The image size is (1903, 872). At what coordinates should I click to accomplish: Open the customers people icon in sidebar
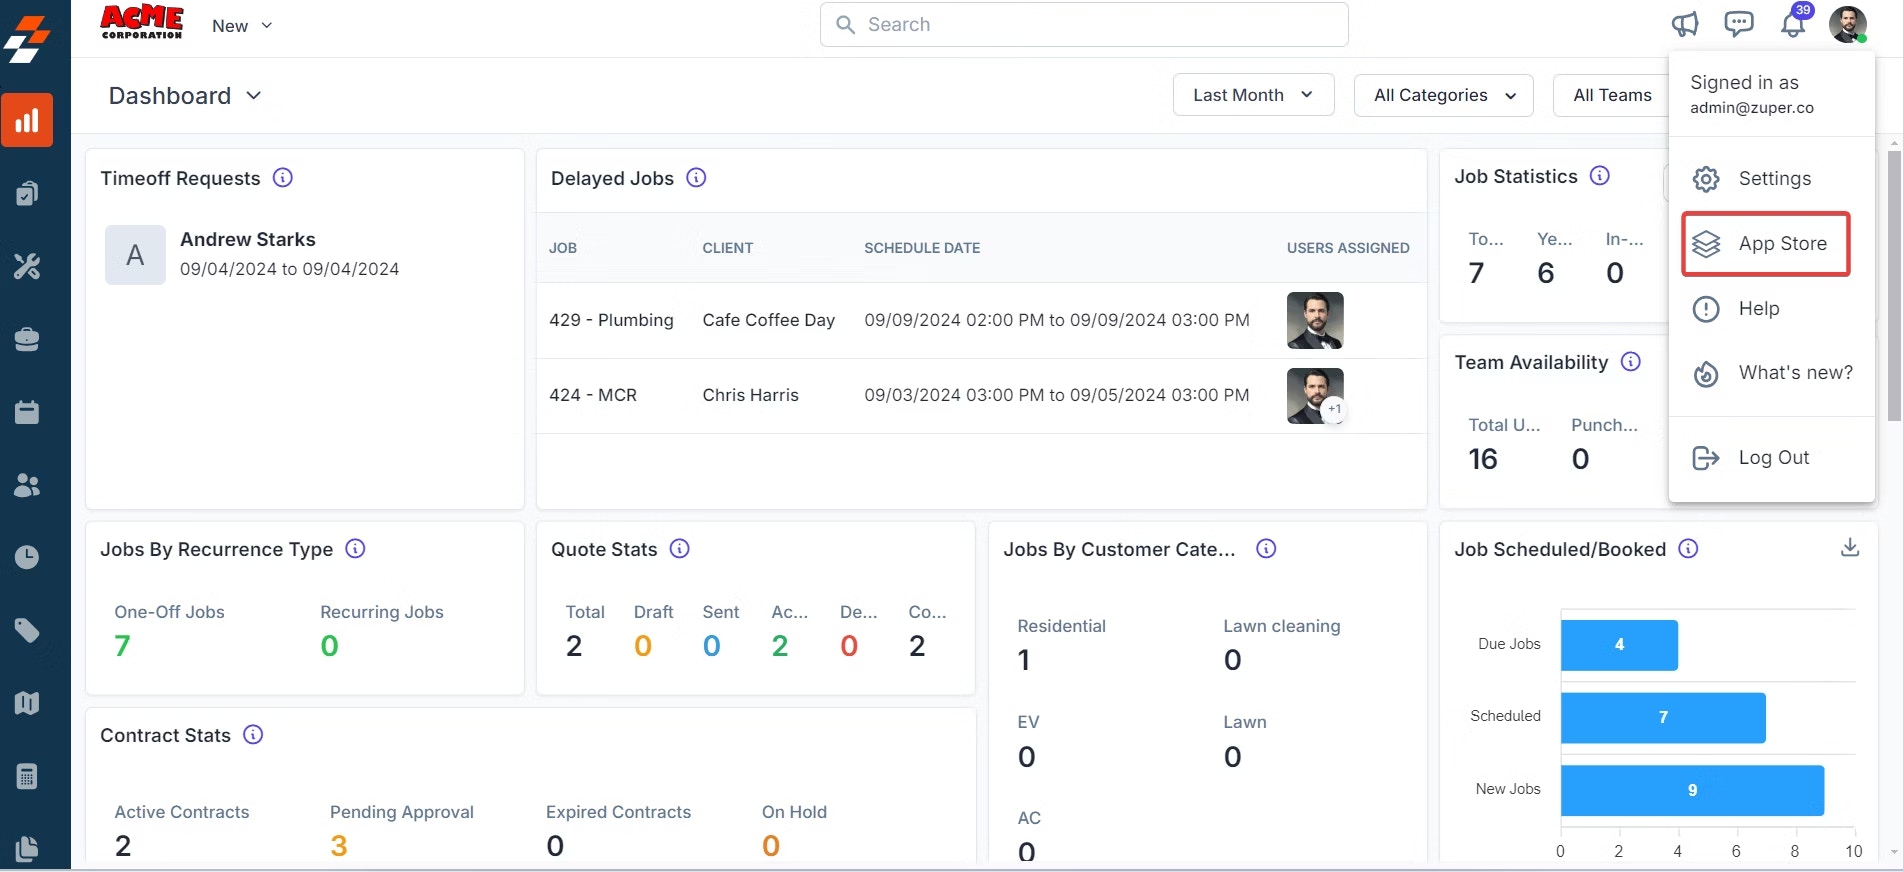tap(27, 485)
